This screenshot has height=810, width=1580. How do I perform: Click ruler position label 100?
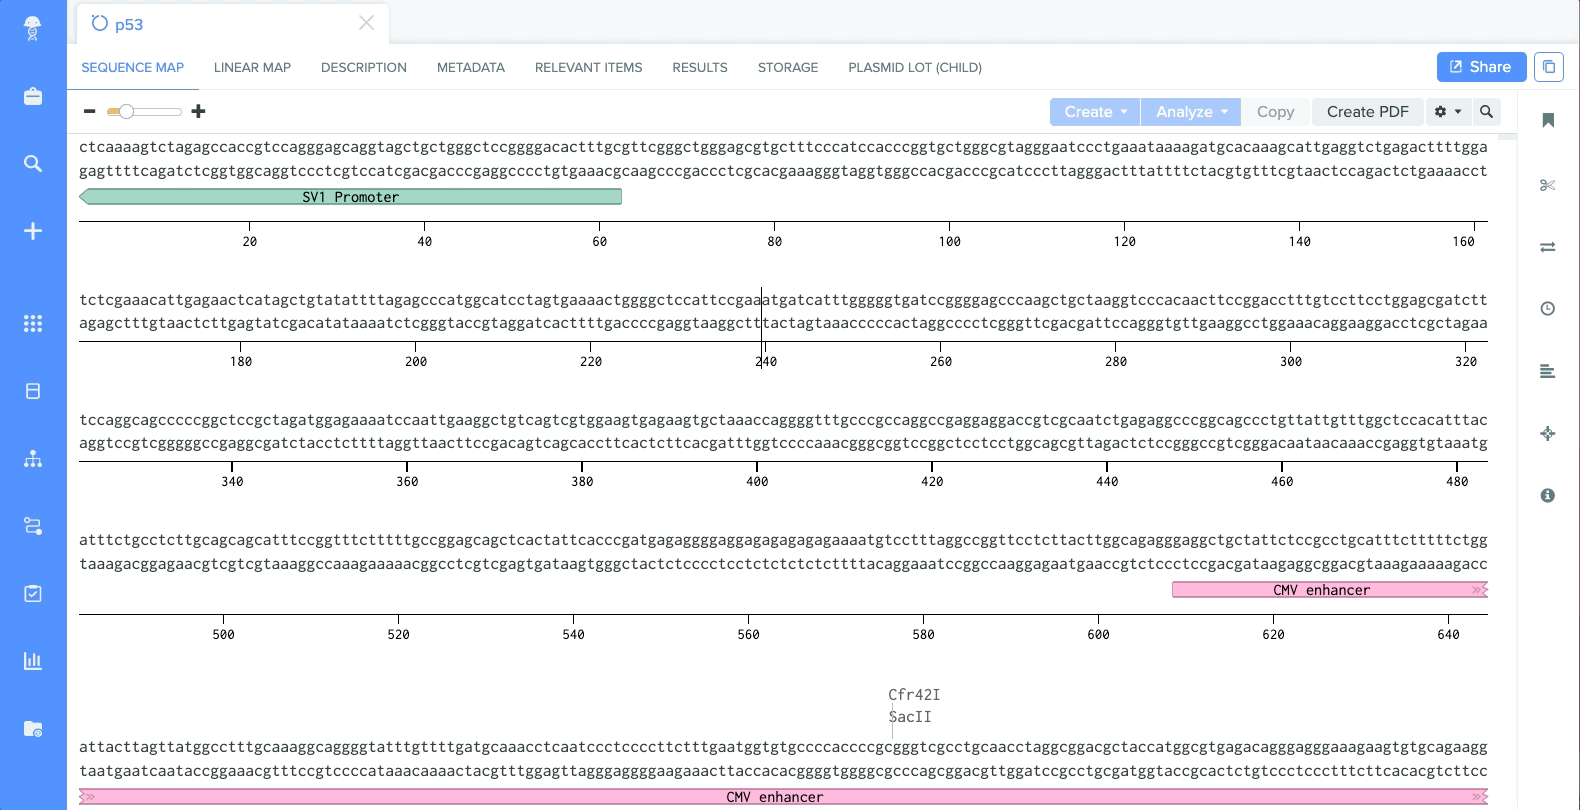click(949, 242)
